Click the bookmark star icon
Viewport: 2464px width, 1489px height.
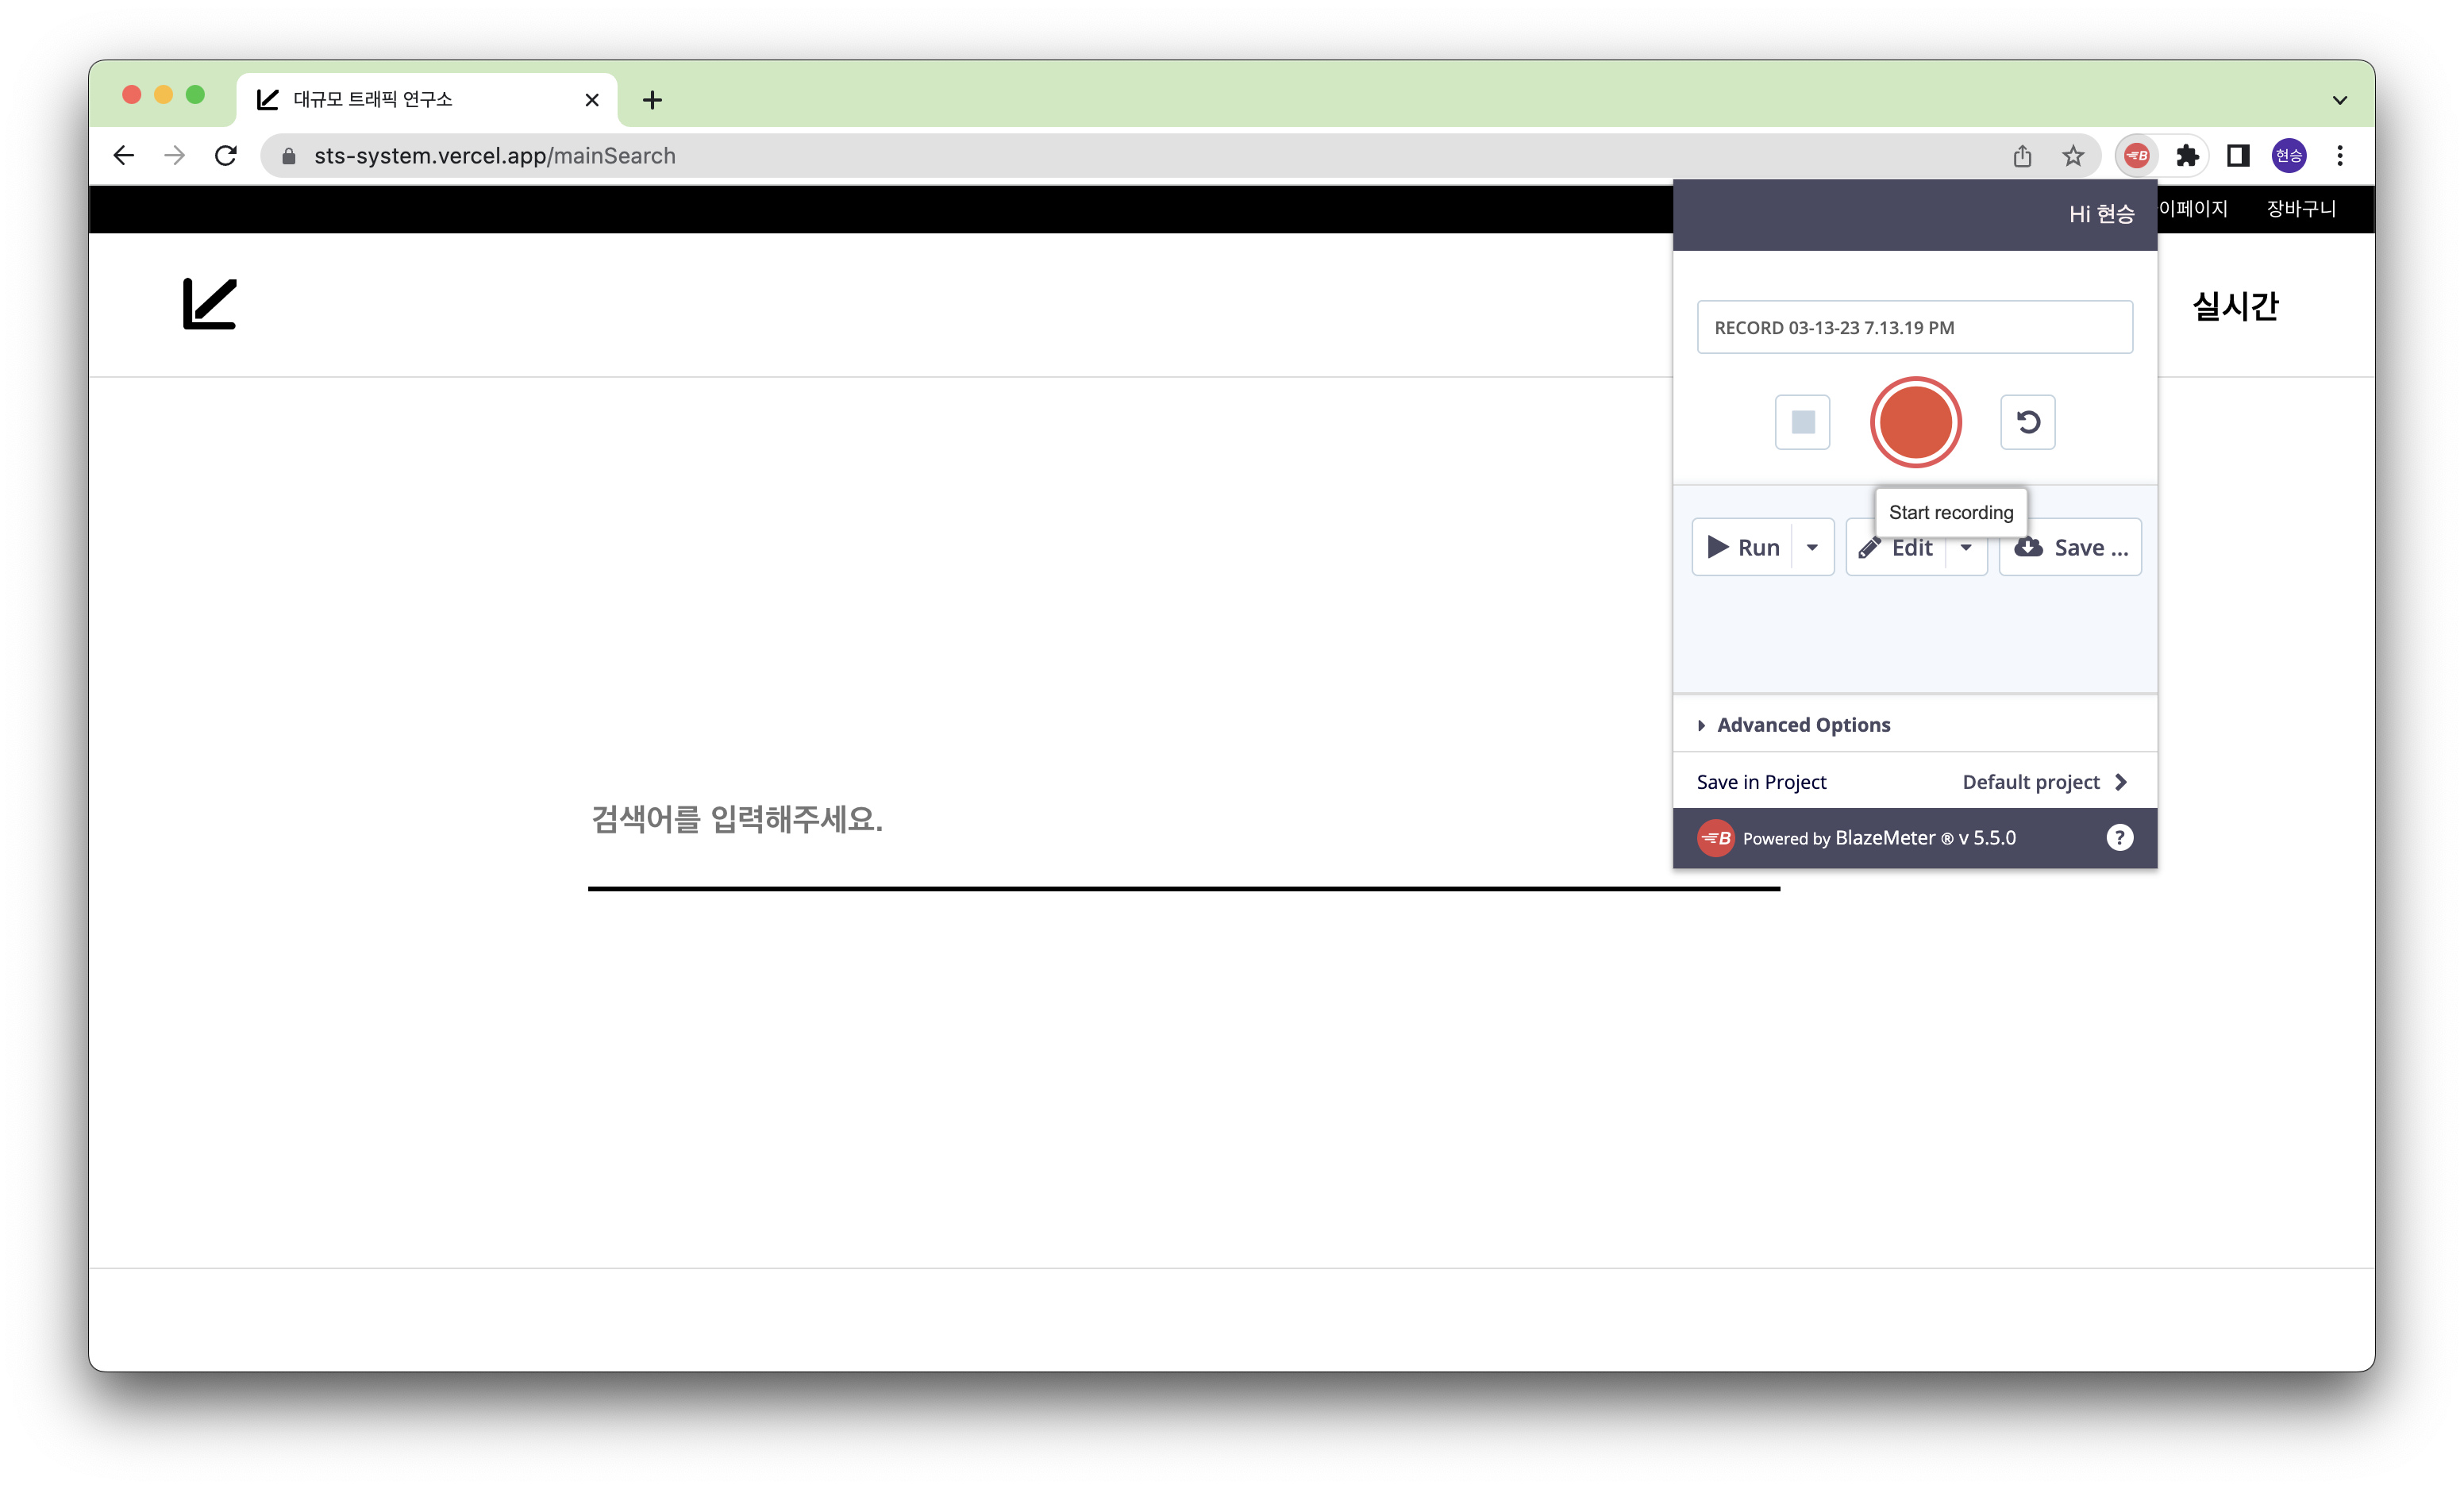point(2073,156)
